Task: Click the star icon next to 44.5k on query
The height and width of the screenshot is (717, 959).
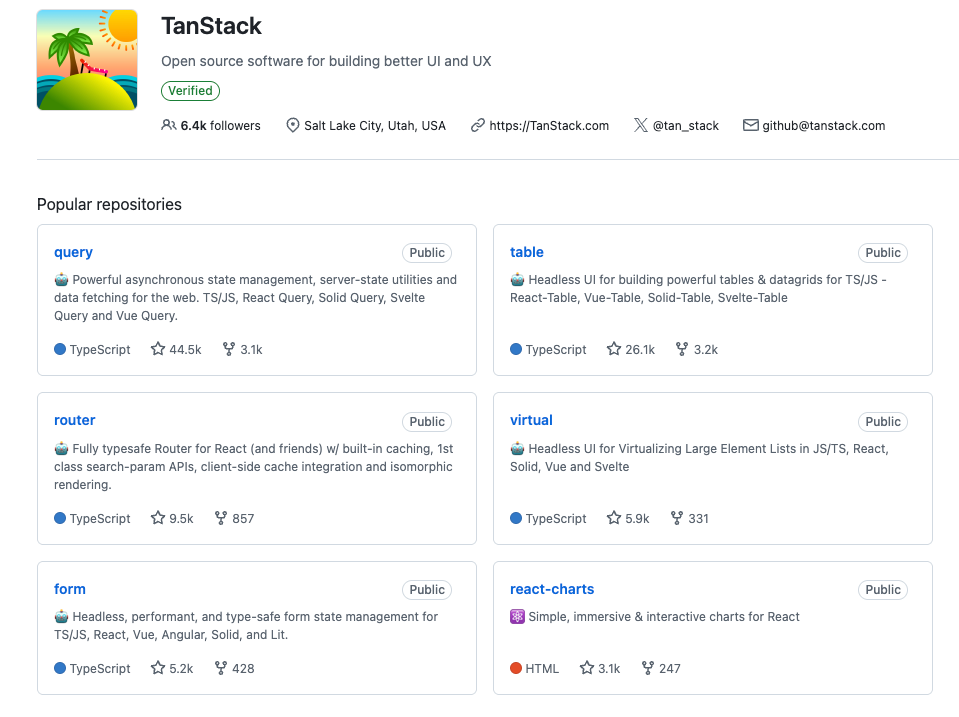Action: pyautogui.click(x=156, y=349)
